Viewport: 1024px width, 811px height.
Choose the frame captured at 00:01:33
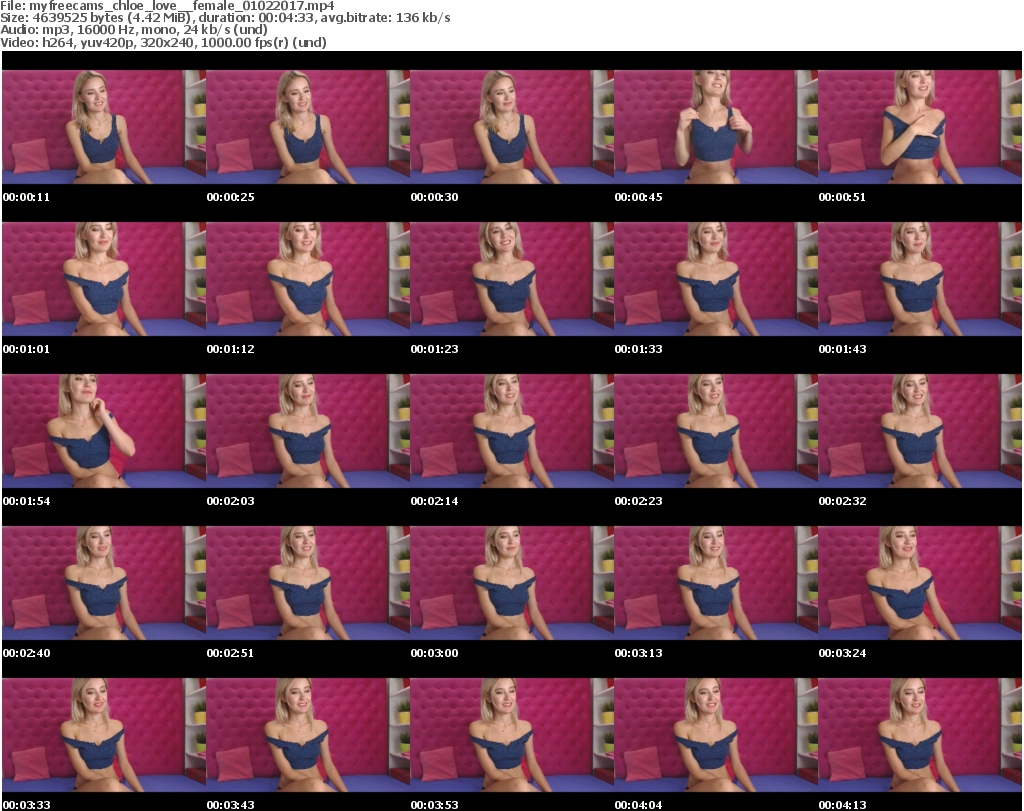click(x=716, y=279)
